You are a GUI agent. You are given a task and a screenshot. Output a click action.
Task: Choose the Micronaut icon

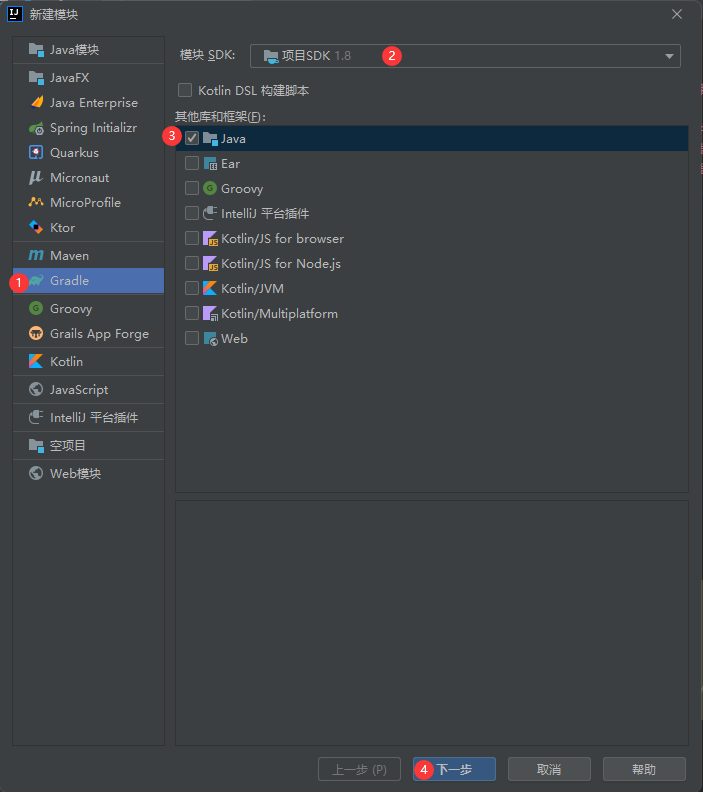point(36,177)
